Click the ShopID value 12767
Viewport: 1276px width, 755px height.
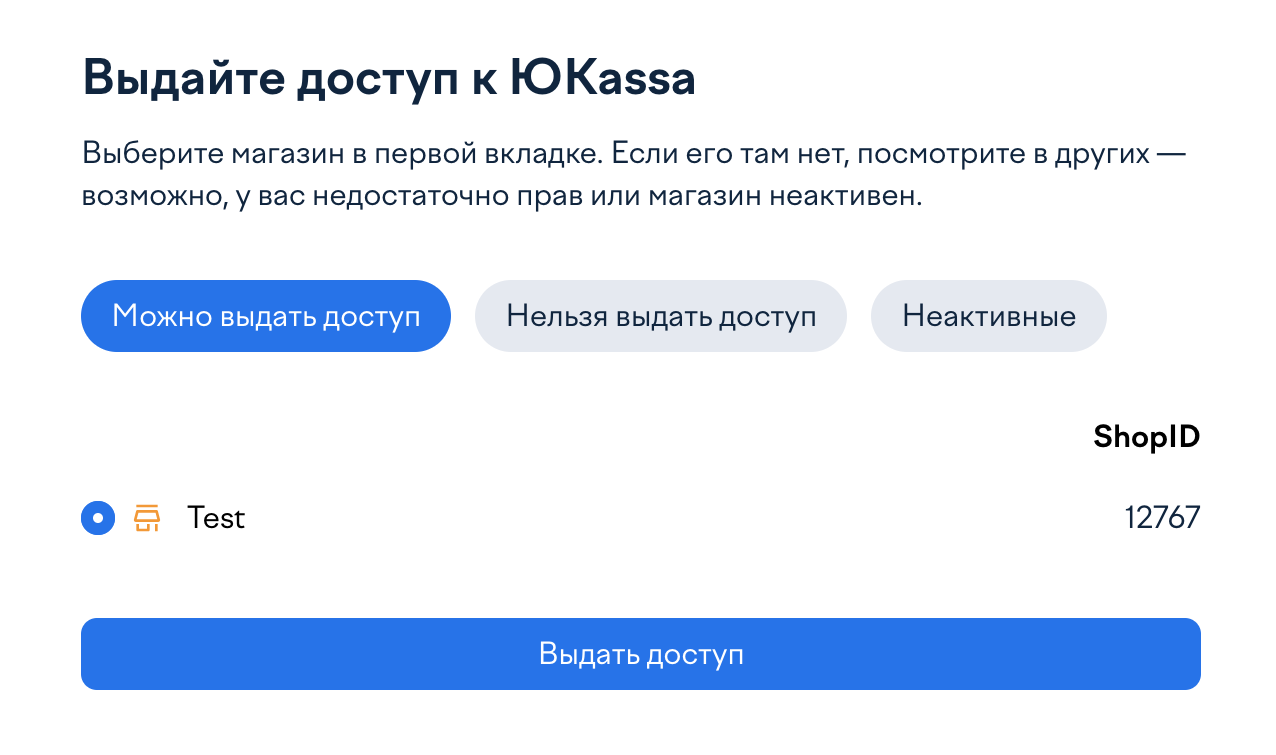point(1162,518)
